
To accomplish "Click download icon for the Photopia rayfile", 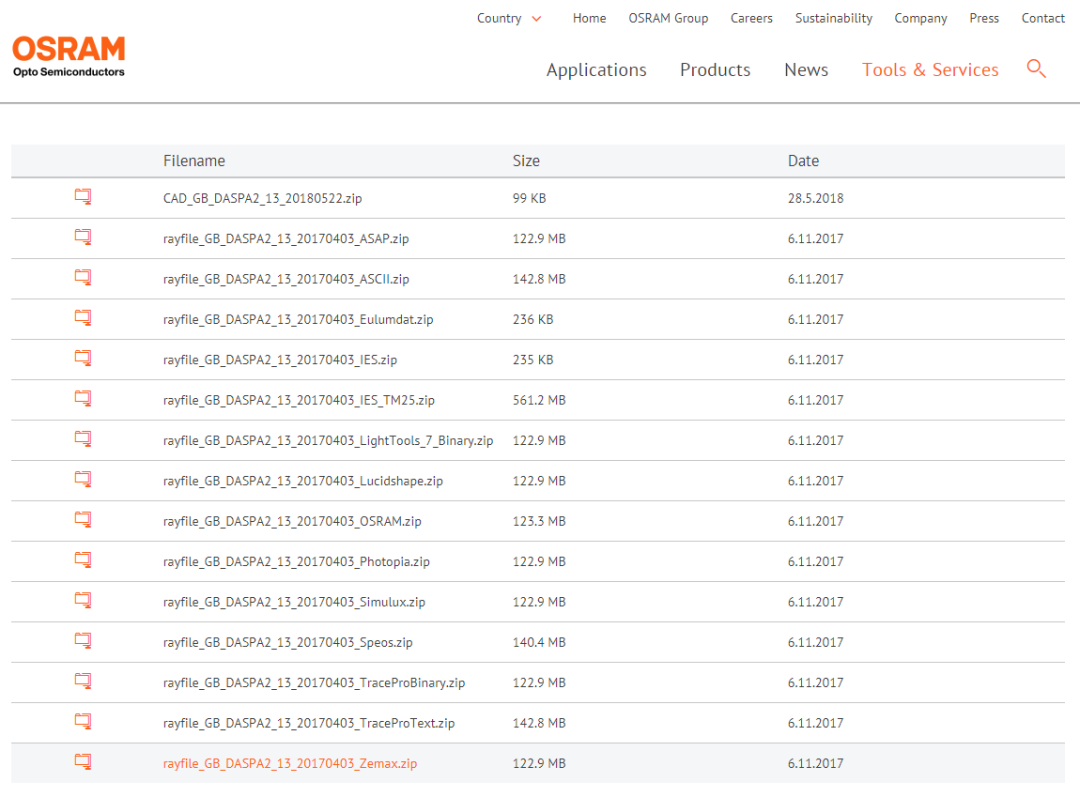I will 83,561.
